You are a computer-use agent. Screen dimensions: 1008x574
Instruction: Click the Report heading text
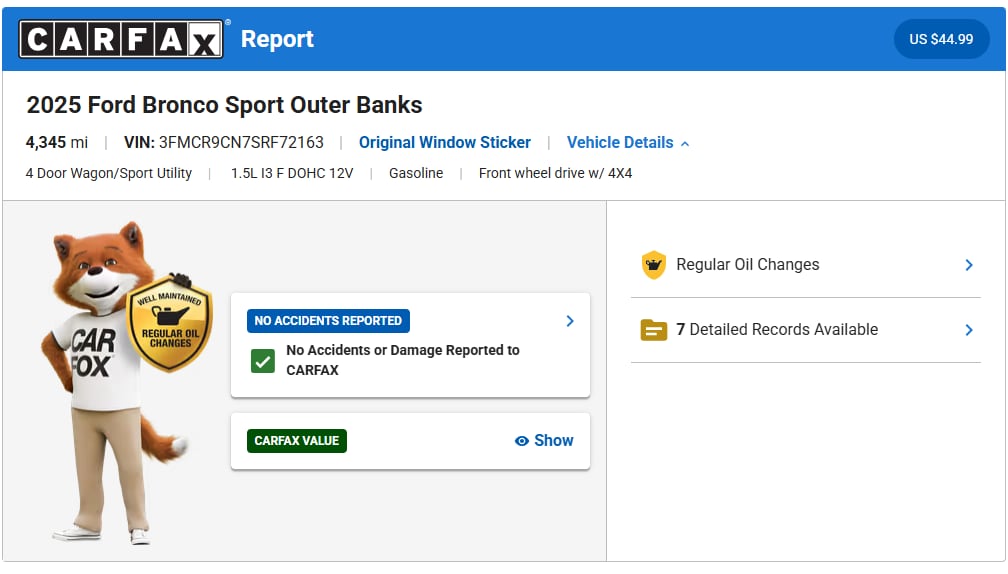tap(277, 39)
